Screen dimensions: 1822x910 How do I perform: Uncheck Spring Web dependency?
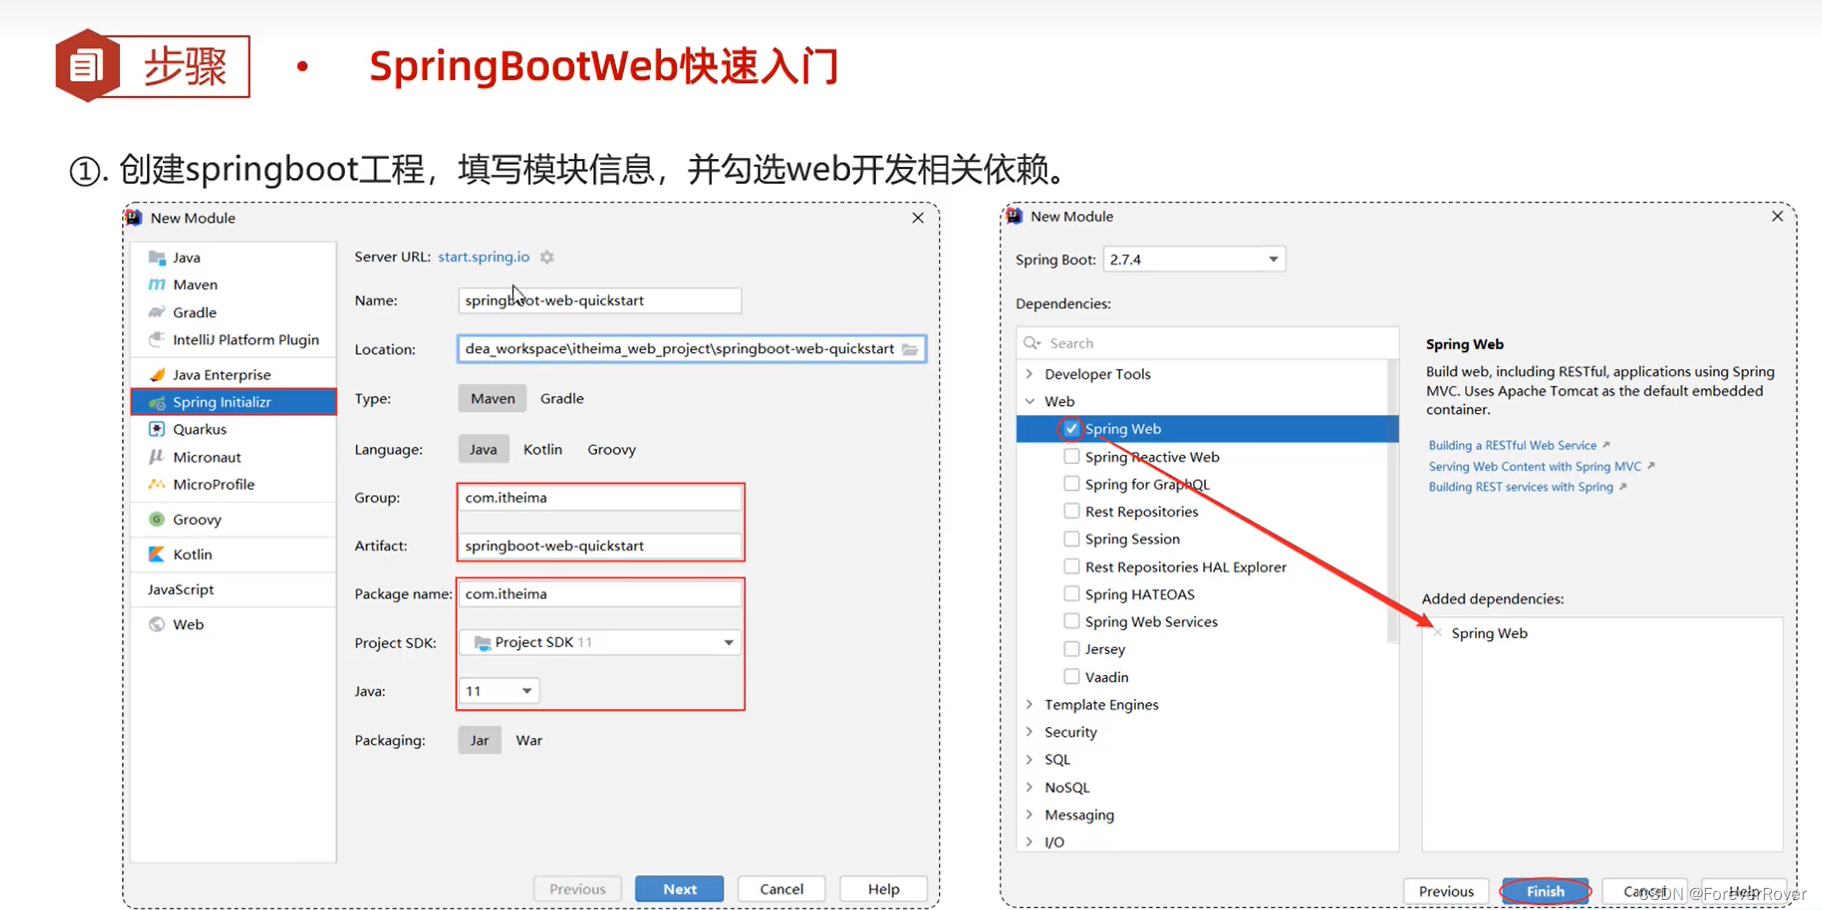[1071, 429]
